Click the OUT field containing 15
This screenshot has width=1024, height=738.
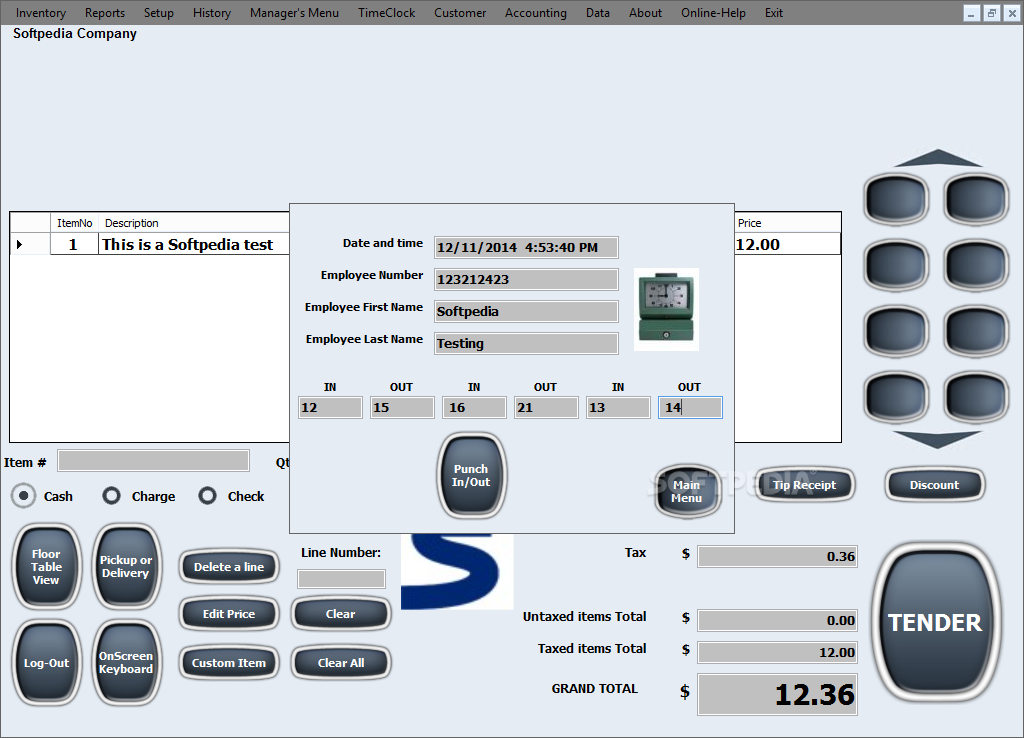(402, 408)
